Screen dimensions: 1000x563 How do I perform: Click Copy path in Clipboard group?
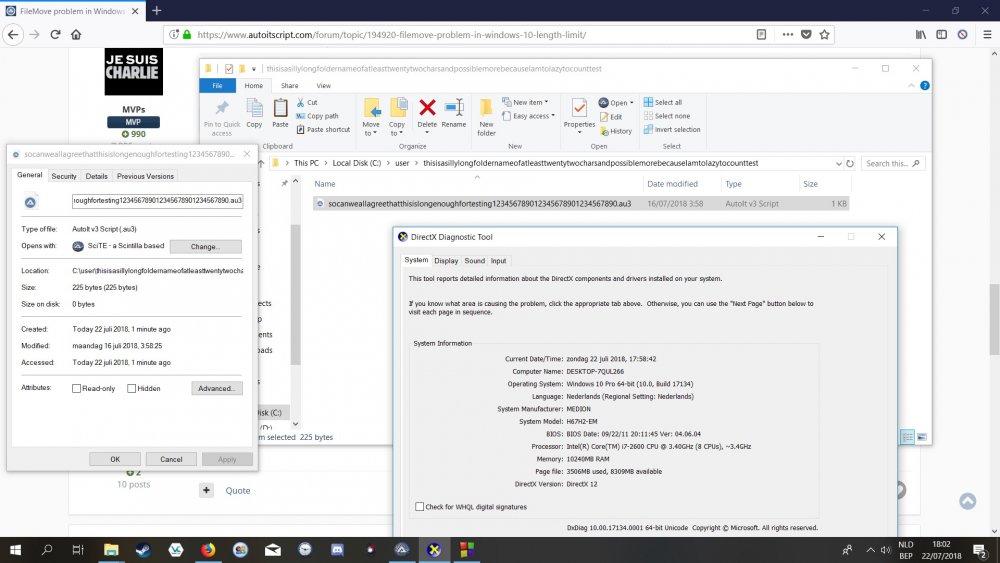click(317, 116)
